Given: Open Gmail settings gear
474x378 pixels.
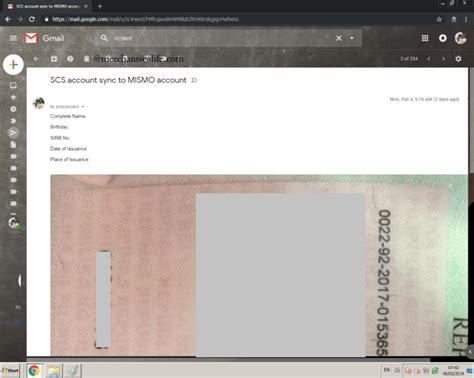Looking at the screenshot, I should [x=458, y=59].
